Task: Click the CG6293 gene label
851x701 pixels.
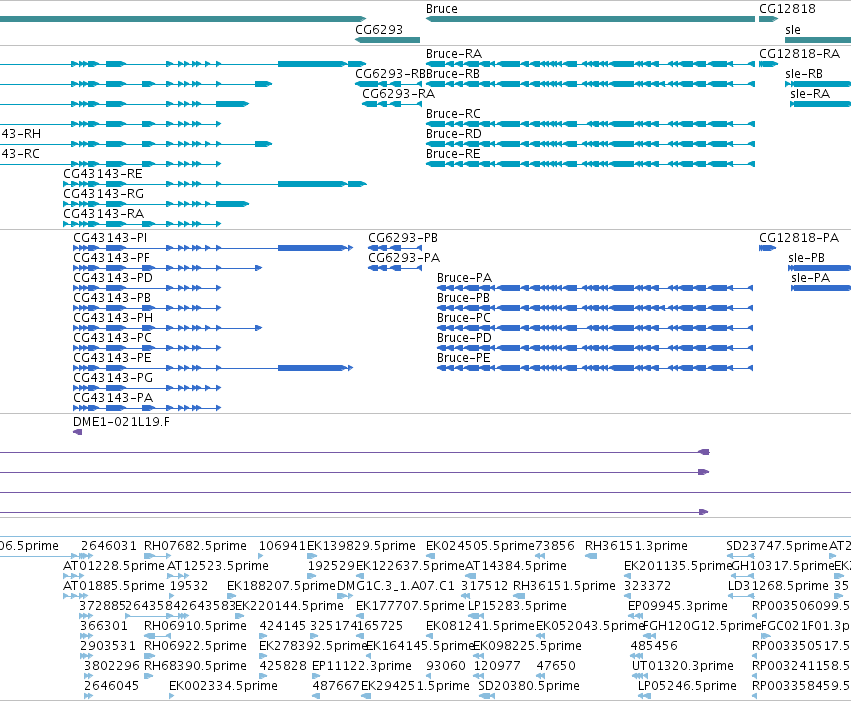Action: click(x=379, y=30)
